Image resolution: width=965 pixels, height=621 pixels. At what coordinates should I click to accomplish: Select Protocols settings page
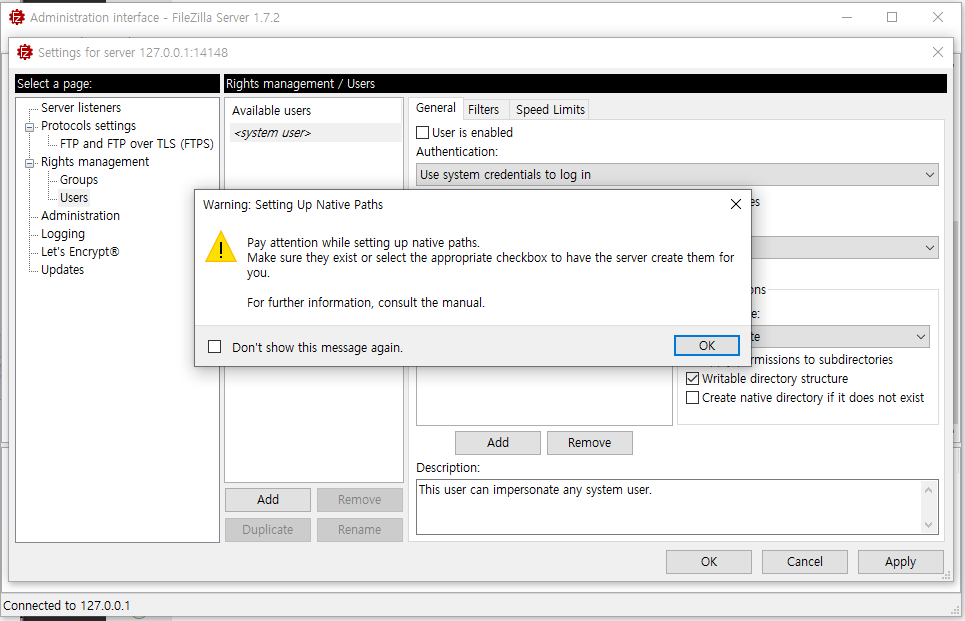[x=89, y=126]
